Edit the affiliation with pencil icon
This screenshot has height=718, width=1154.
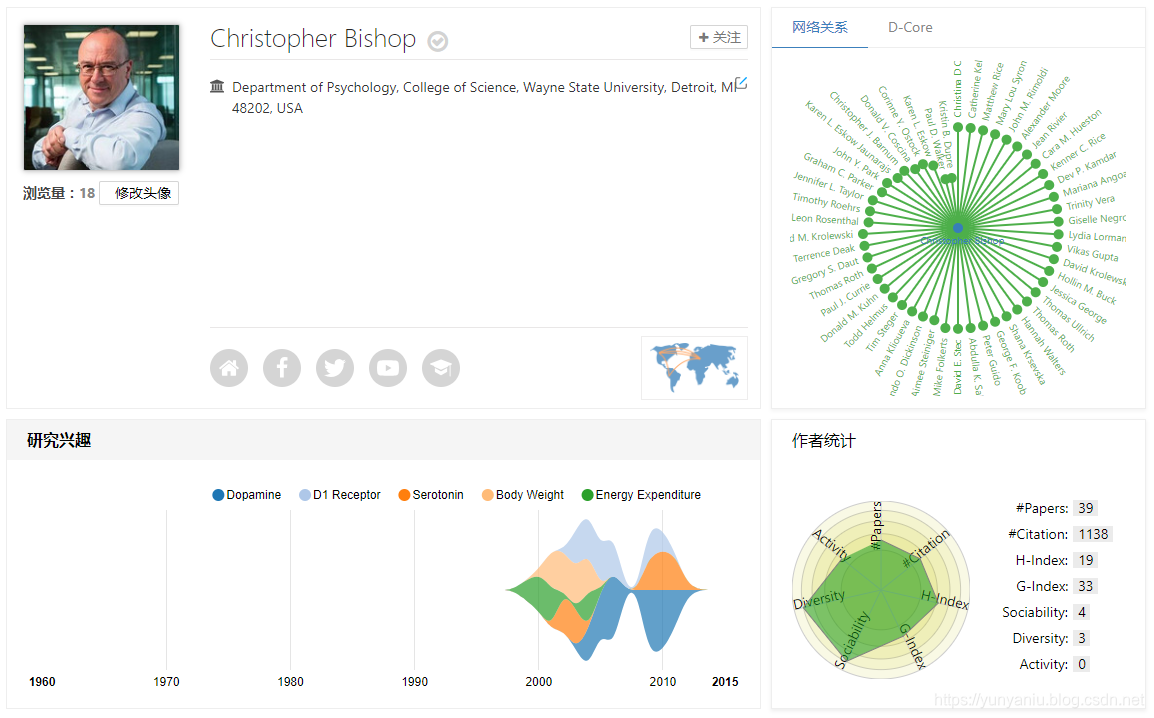pyautogui.click(x=741, y=84)
